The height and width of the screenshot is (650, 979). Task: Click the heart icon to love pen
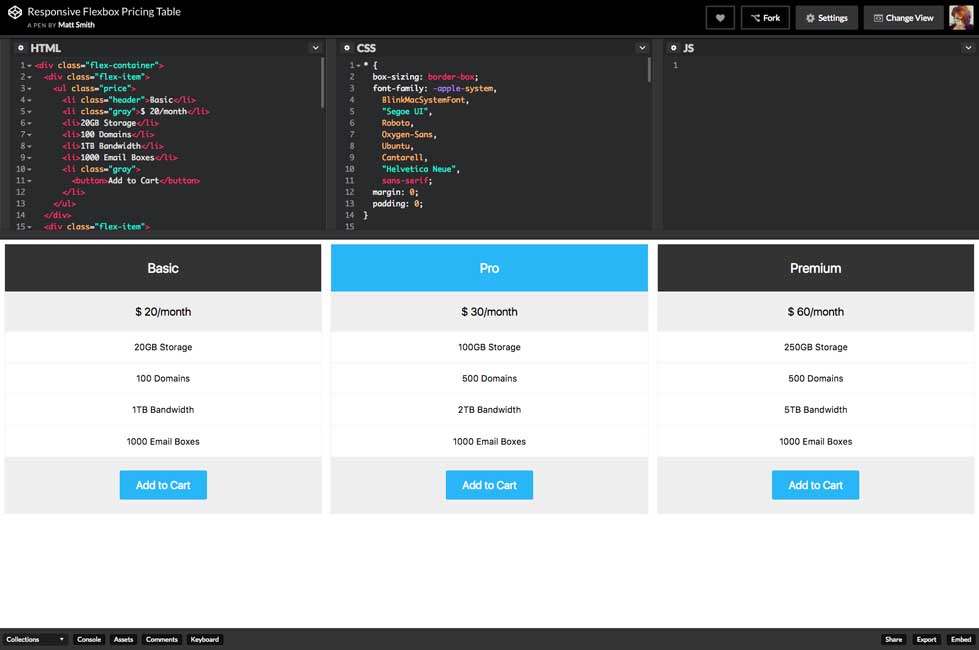[x=719, y=18]
